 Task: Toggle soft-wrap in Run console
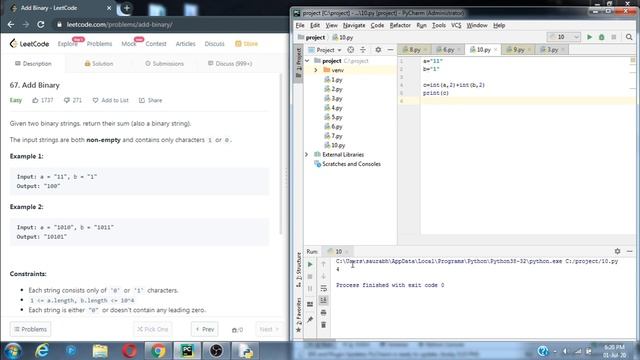point(323,289)
